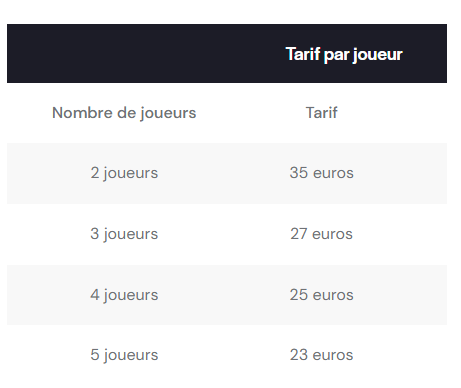This screenshot has height=388, width=461.
Task: Select the "5 joueurs" row label
Action: [x=124, y=355]
